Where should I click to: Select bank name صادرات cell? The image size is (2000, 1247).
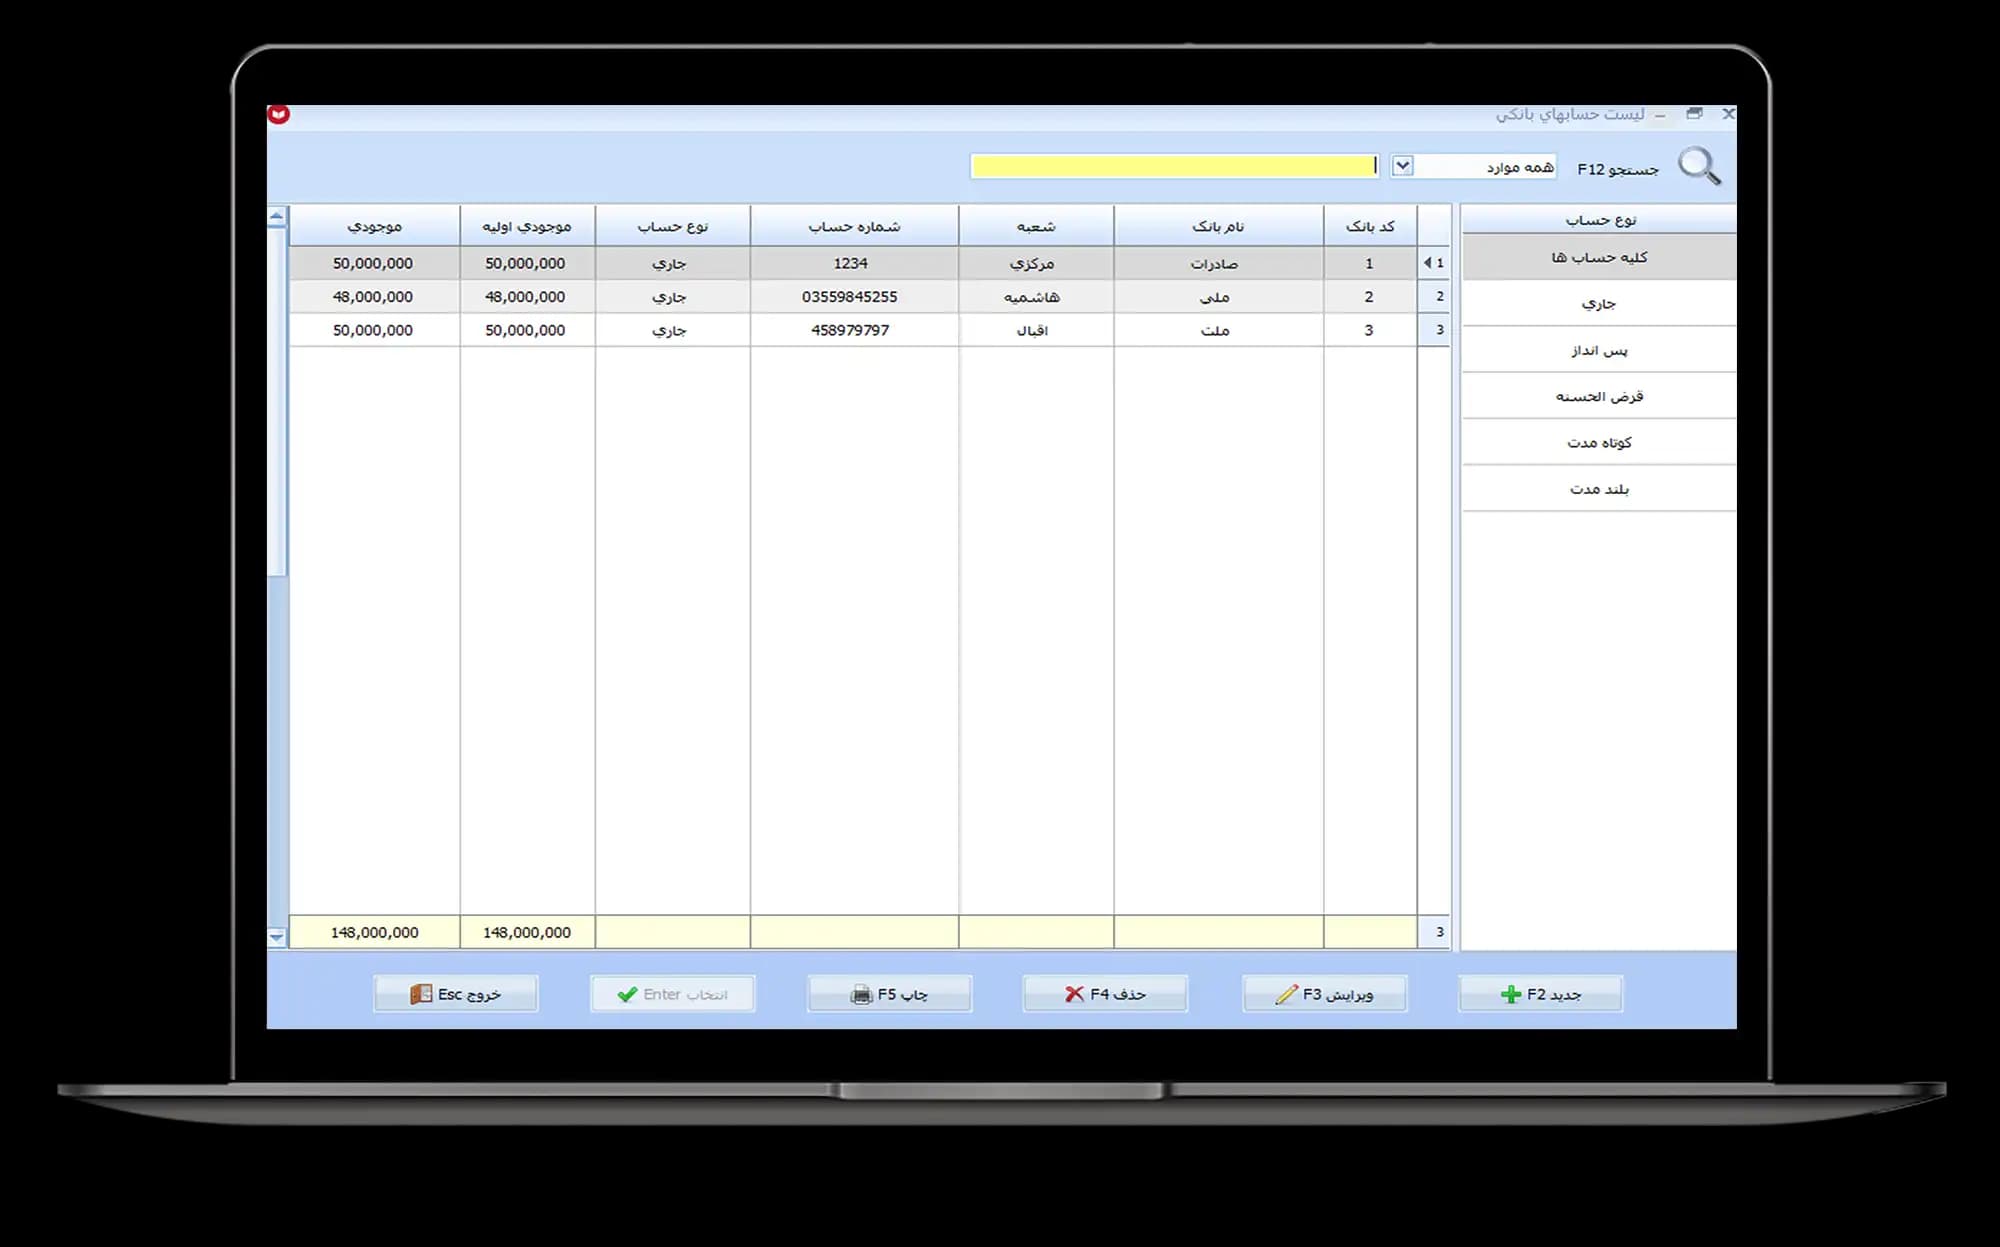(x=1218, y=263)
